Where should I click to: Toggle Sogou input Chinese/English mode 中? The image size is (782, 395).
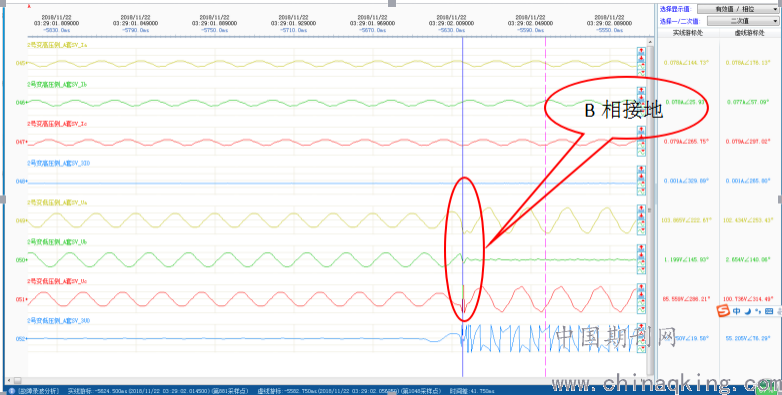pos(737,311)
